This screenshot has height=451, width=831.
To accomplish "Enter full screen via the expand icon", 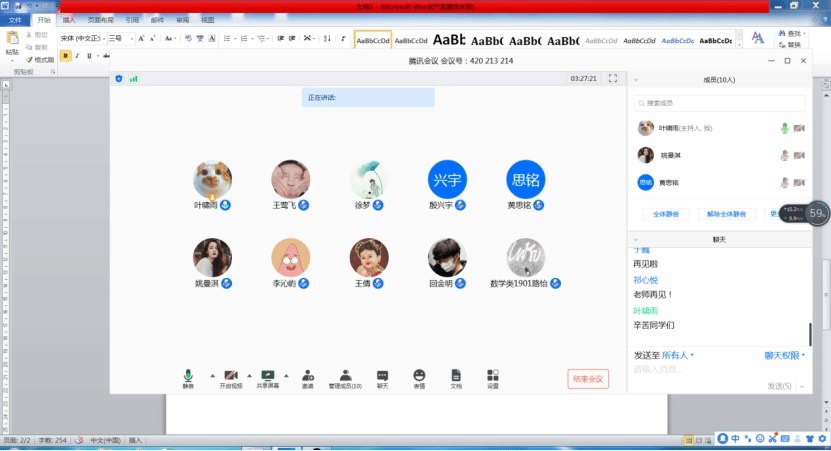I will (613, 78).
